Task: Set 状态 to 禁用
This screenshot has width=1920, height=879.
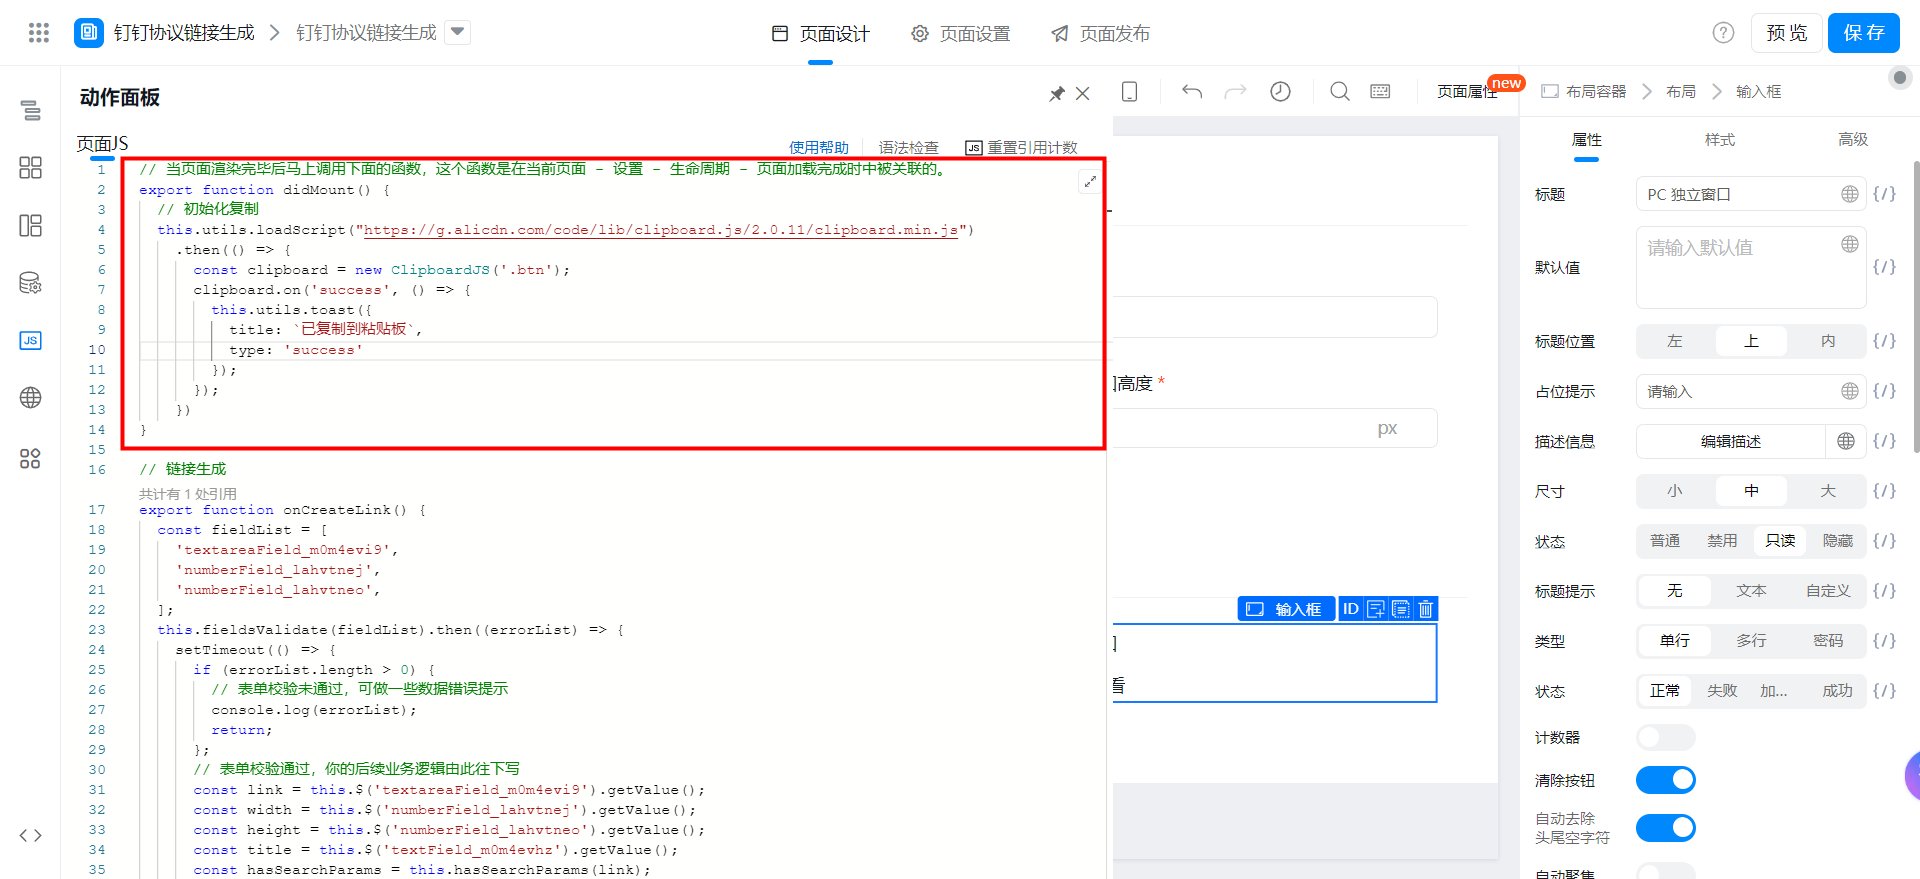Action: tap(1722, 541)
